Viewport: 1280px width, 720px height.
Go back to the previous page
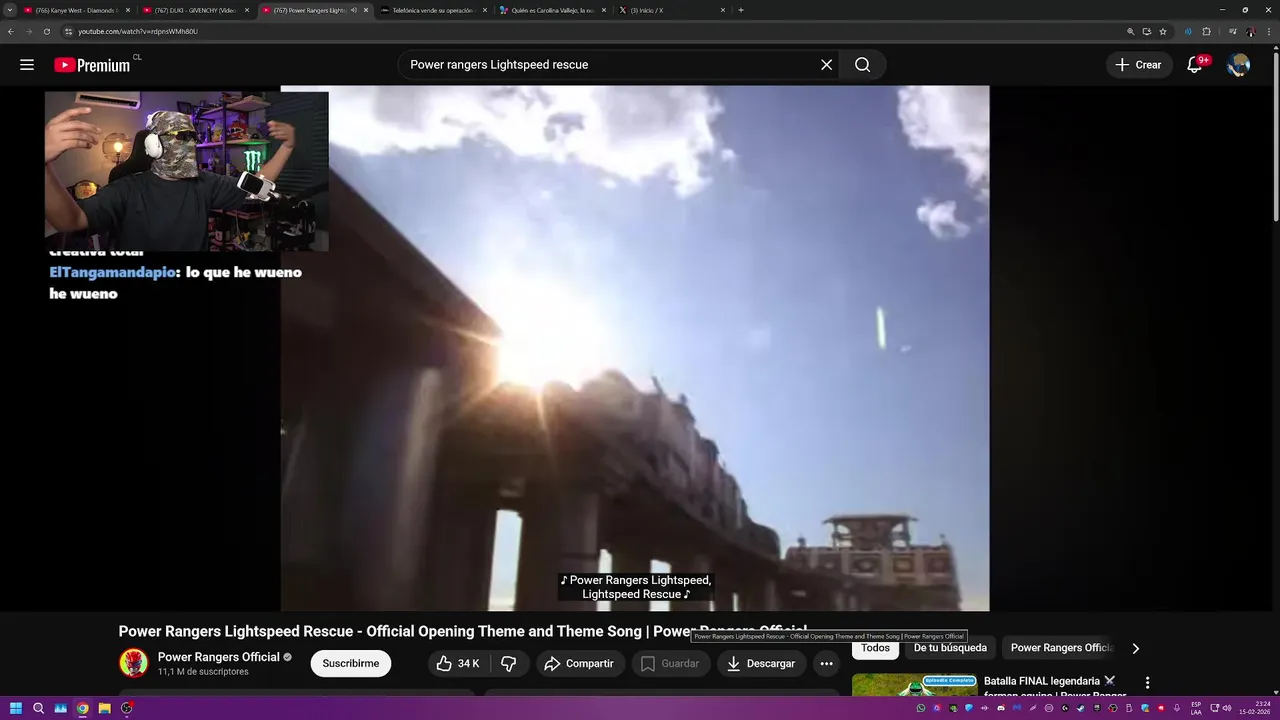coord(11,31)
